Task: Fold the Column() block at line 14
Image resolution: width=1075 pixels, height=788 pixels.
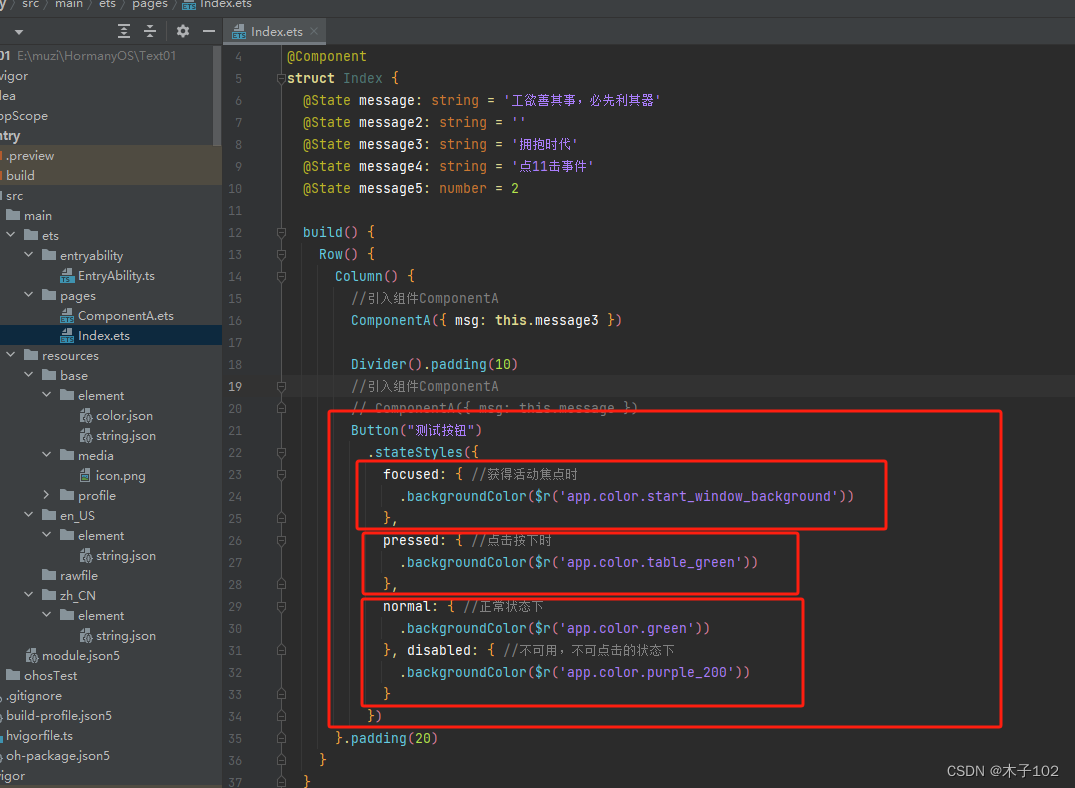Action: (281, 276)
